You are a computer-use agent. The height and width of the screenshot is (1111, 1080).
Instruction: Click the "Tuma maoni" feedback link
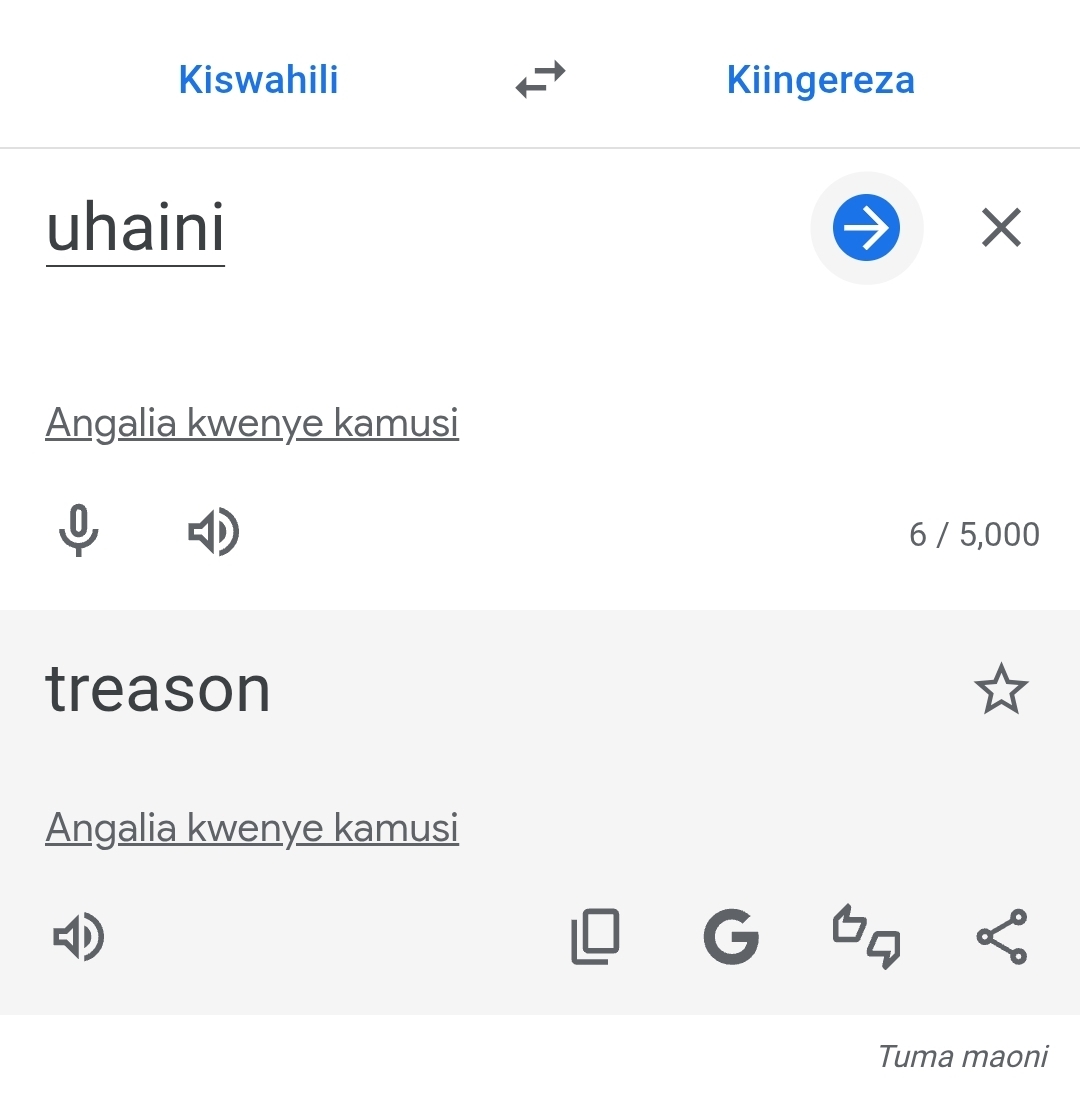(962, 1056)
